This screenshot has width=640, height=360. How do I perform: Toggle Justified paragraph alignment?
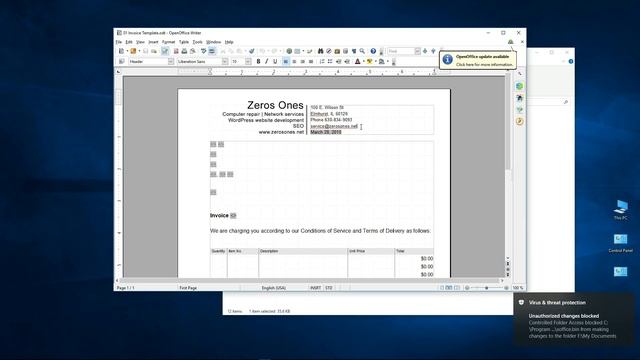point(311,62)
